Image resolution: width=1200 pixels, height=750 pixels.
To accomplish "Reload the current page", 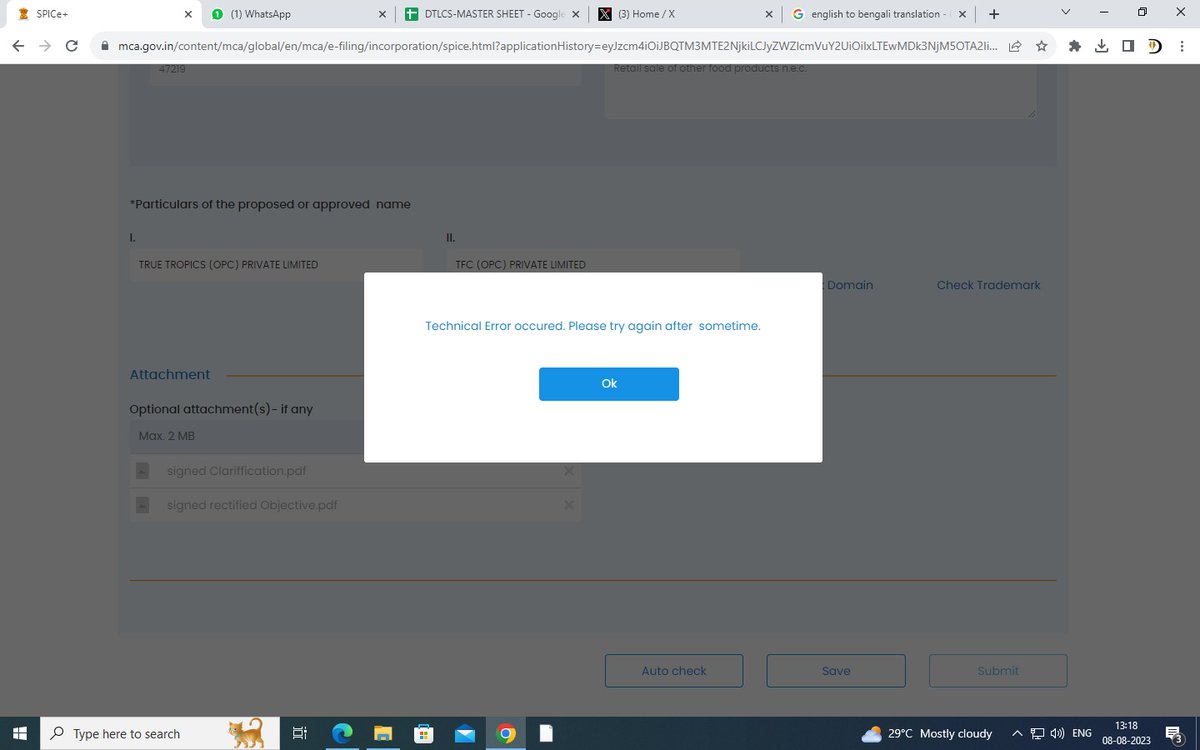I will [x=72, y=46].
